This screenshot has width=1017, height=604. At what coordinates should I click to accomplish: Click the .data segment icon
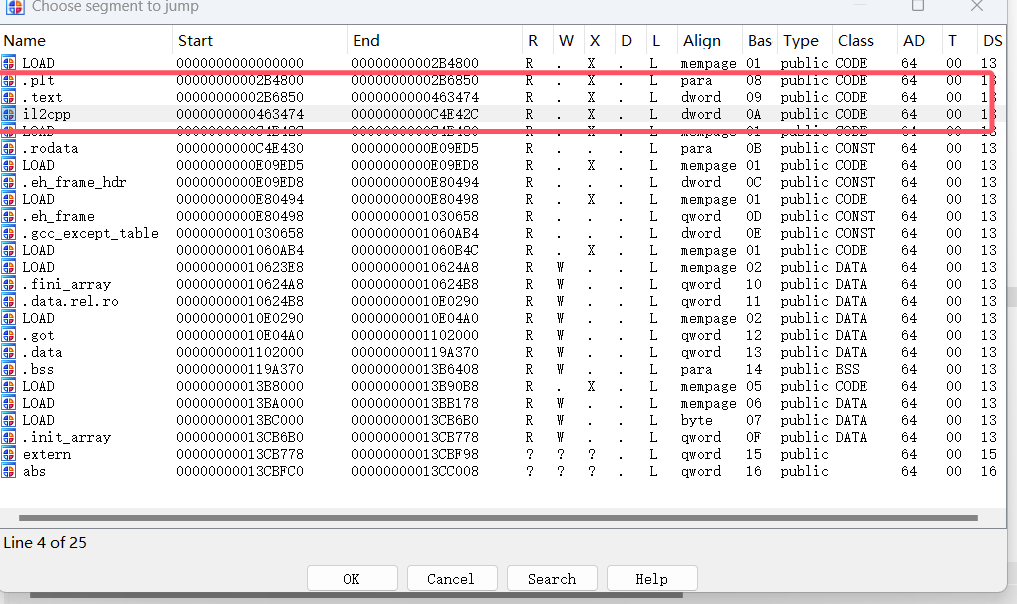tap(8, 352)
